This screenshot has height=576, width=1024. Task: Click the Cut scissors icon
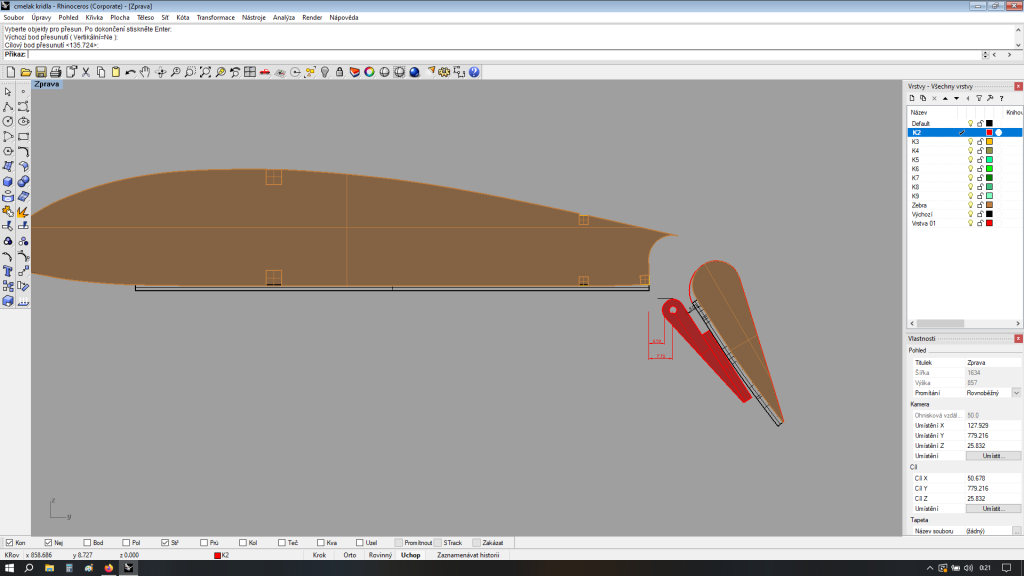click(86, 72)
